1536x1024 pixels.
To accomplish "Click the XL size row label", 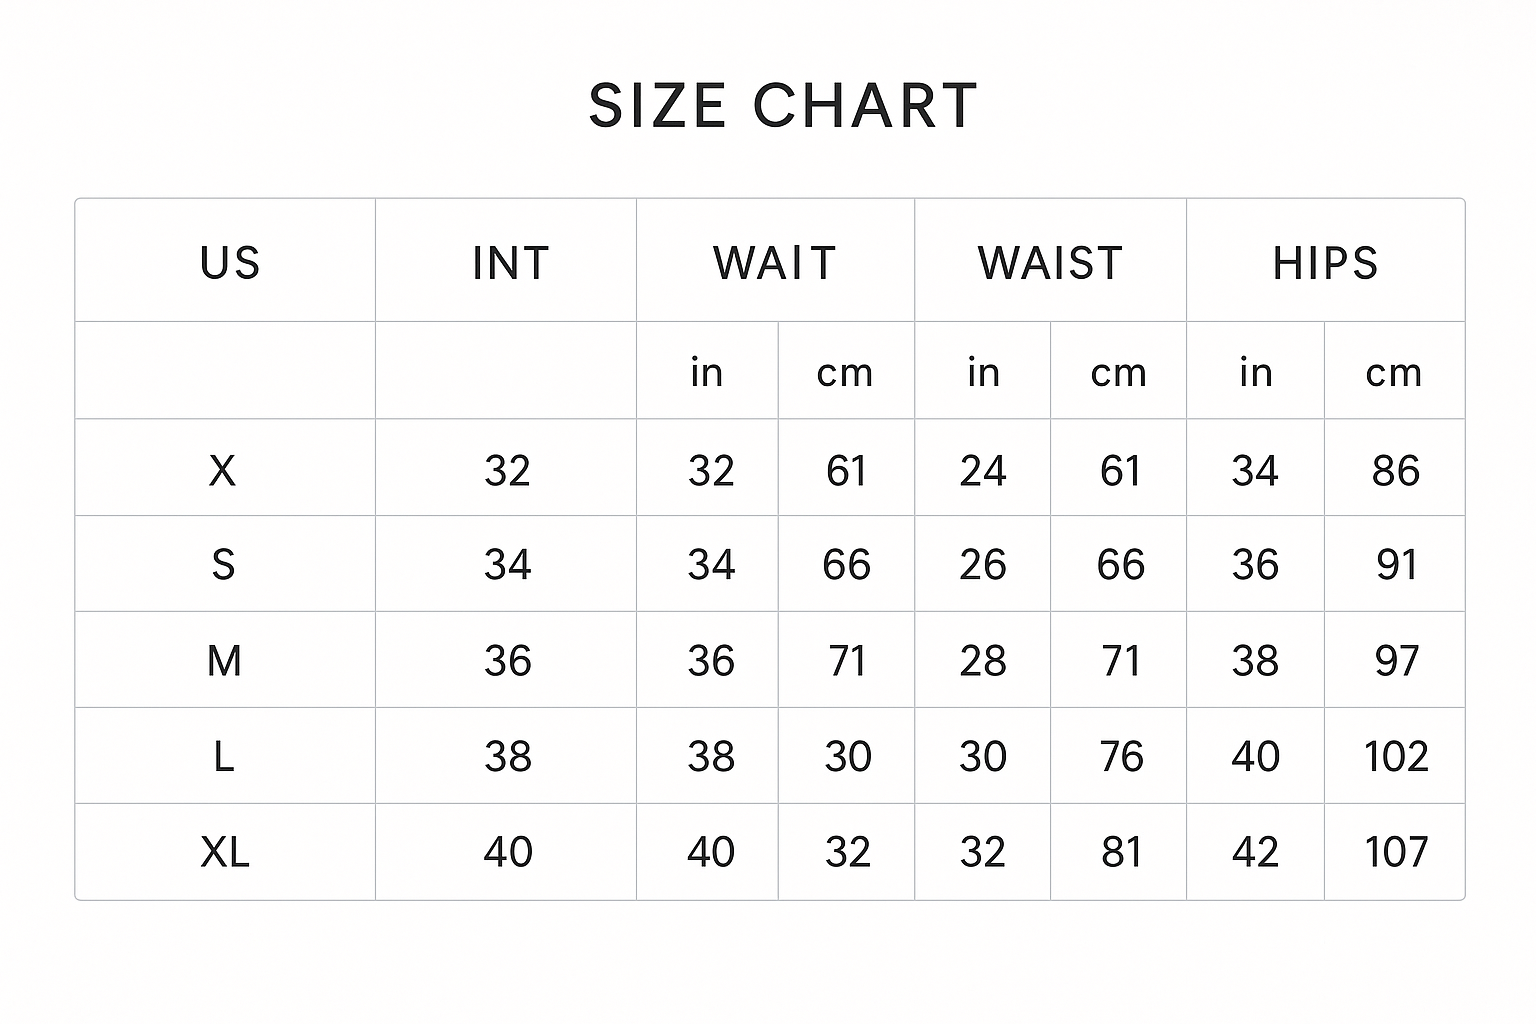I will pos(225,852).
